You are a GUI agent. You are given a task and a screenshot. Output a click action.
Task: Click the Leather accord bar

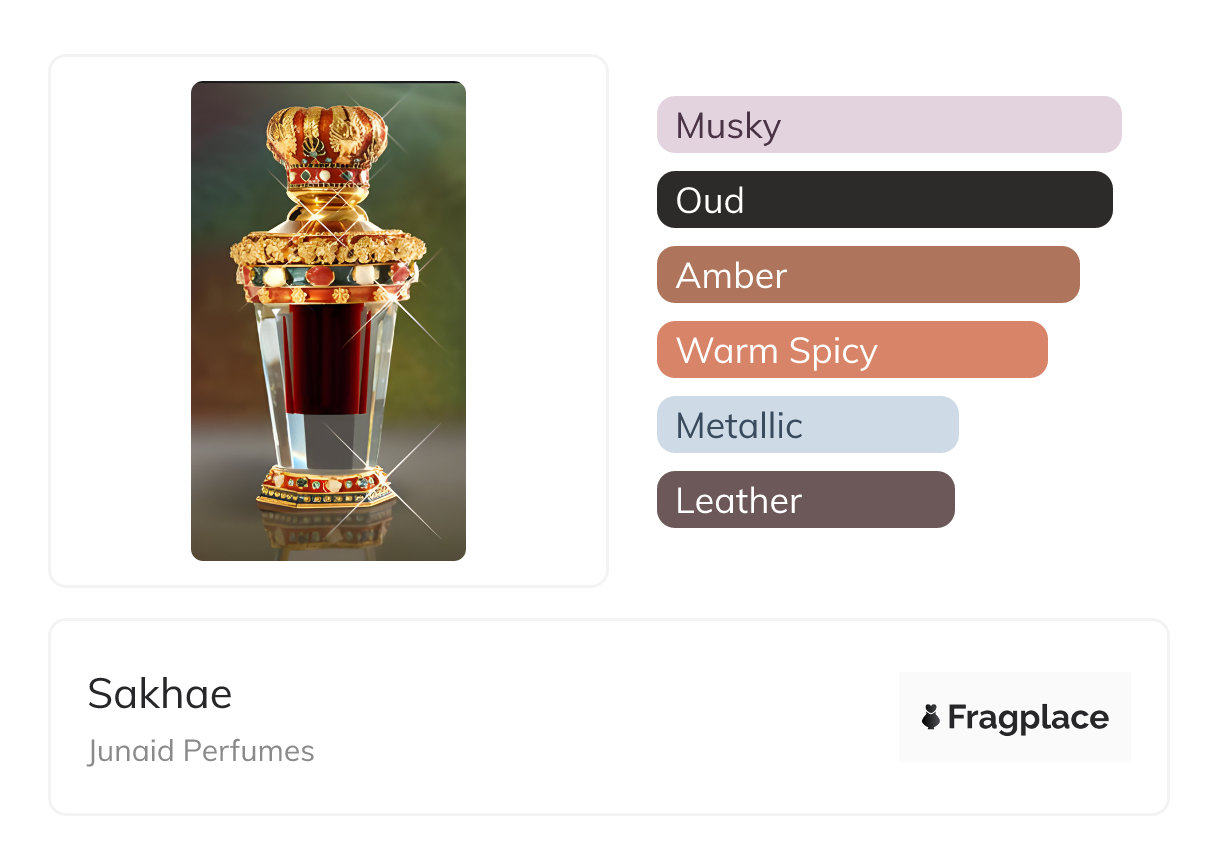805,500
